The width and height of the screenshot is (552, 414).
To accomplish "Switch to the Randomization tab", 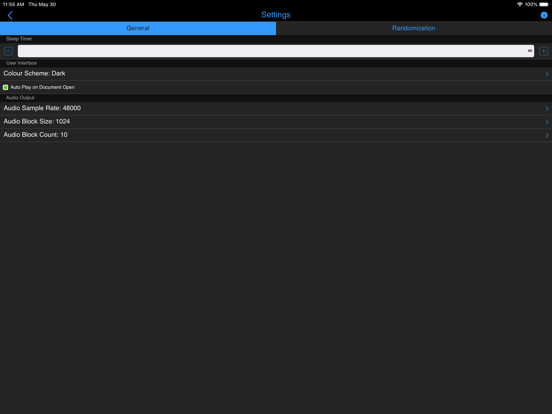I will click(414, 28).
